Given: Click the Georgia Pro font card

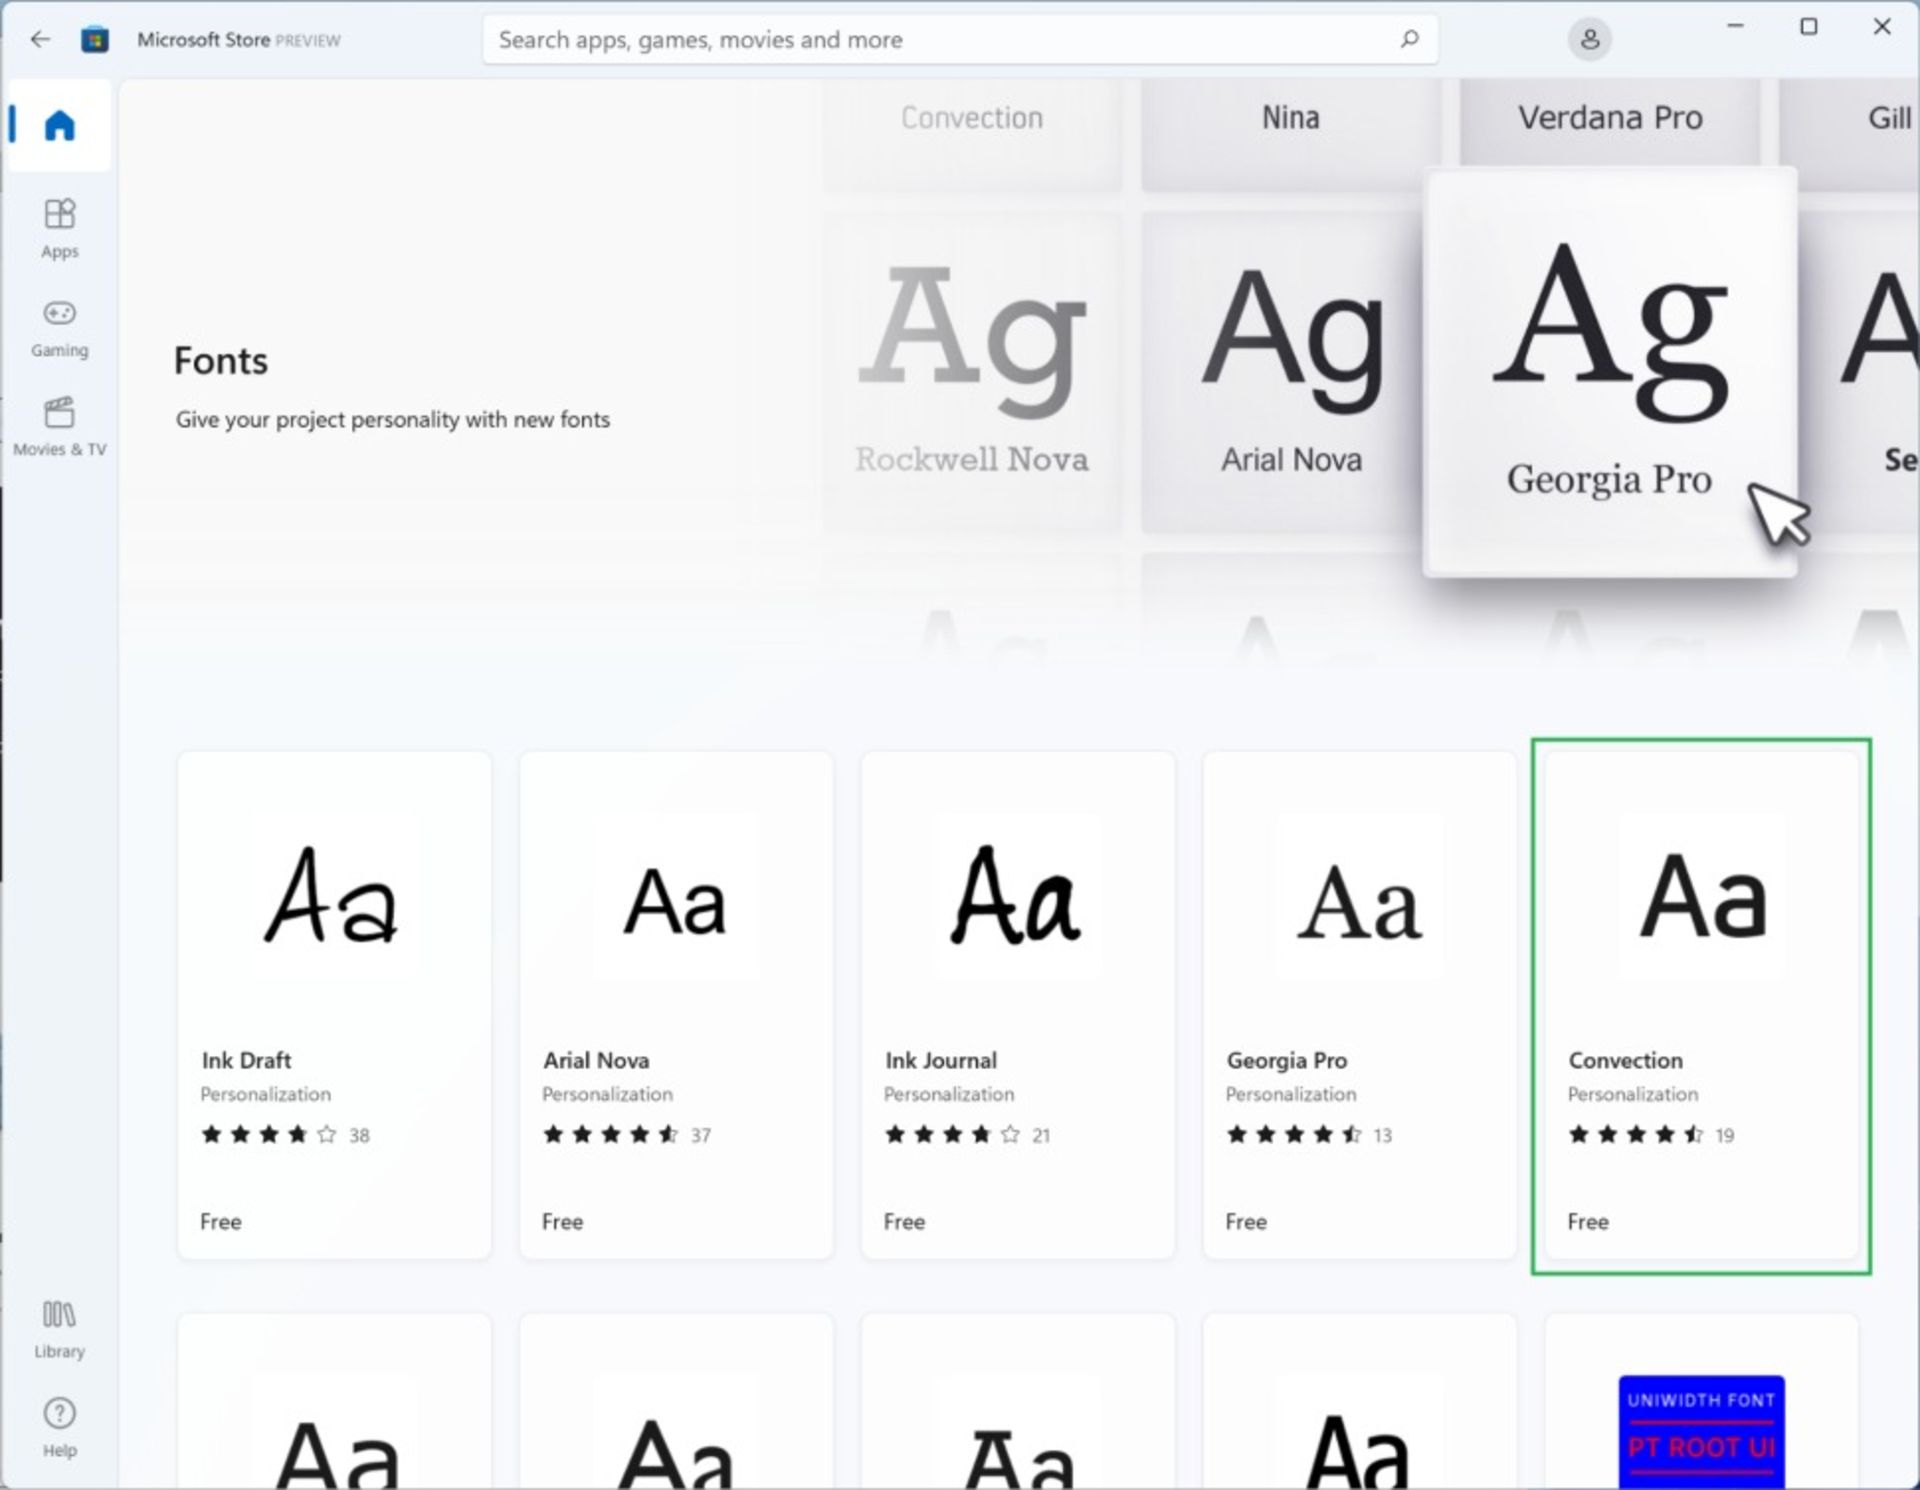Looking at the screenshot, I should (x=1359, y=1004).
